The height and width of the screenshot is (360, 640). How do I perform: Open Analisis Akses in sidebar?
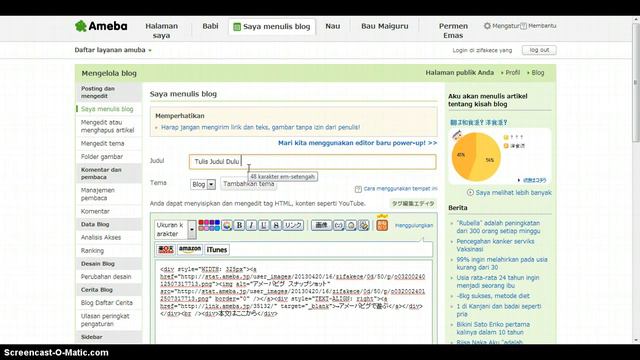click(101, 237)
